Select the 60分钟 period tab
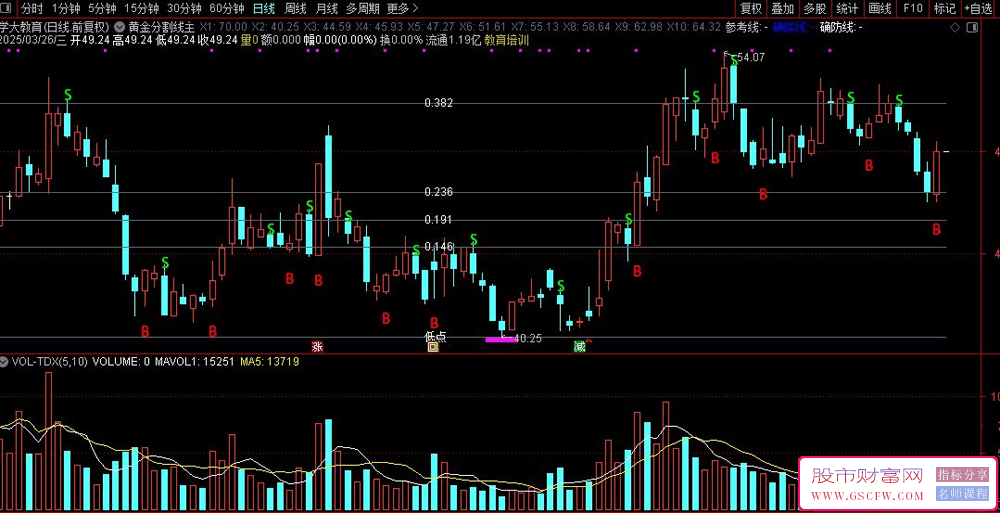Viewport: 1000px width, 513px height. coord(227,8)
